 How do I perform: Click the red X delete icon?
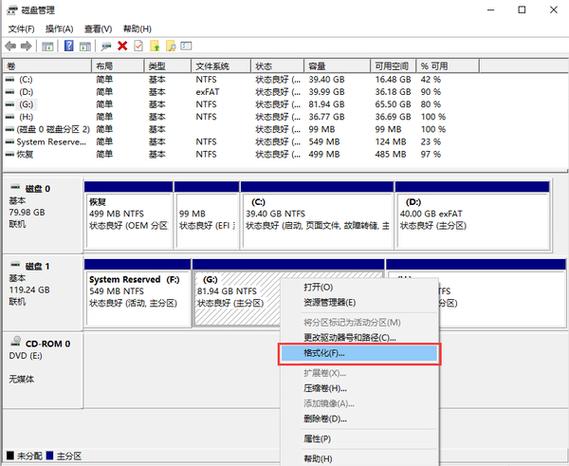coord(123,46)
